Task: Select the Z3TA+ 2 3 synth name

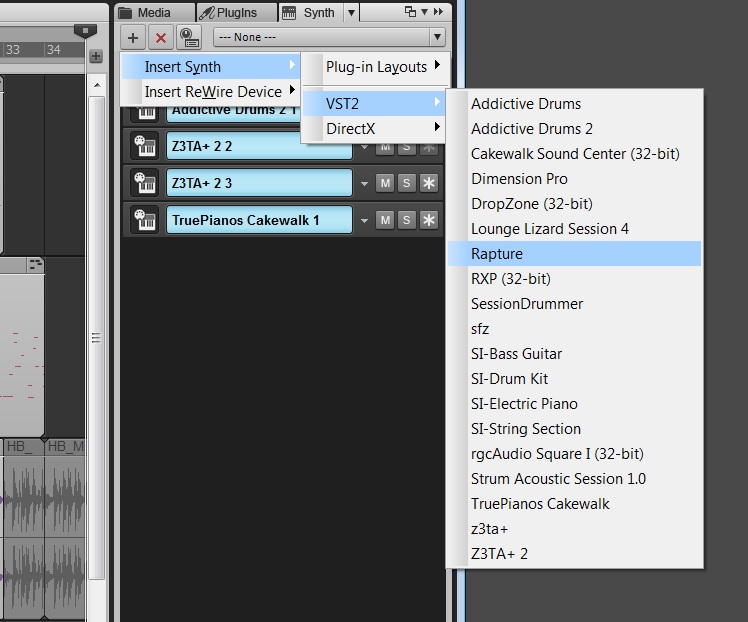Action: [259, 183]
